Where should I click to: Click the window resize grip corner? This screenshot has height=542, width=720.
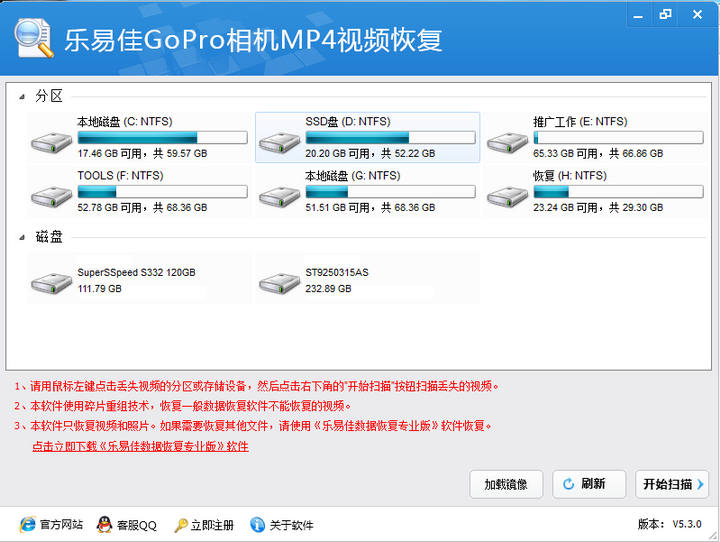713,536
